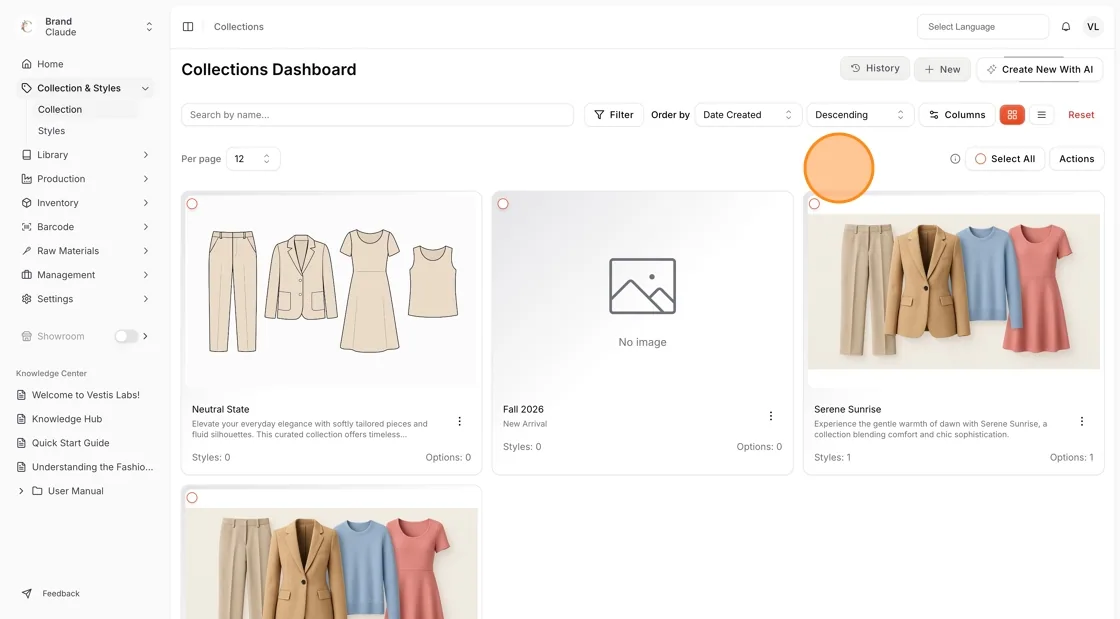Open the Descending sort dropdown
1120x619 pixels.
click(x=860, y=115)
